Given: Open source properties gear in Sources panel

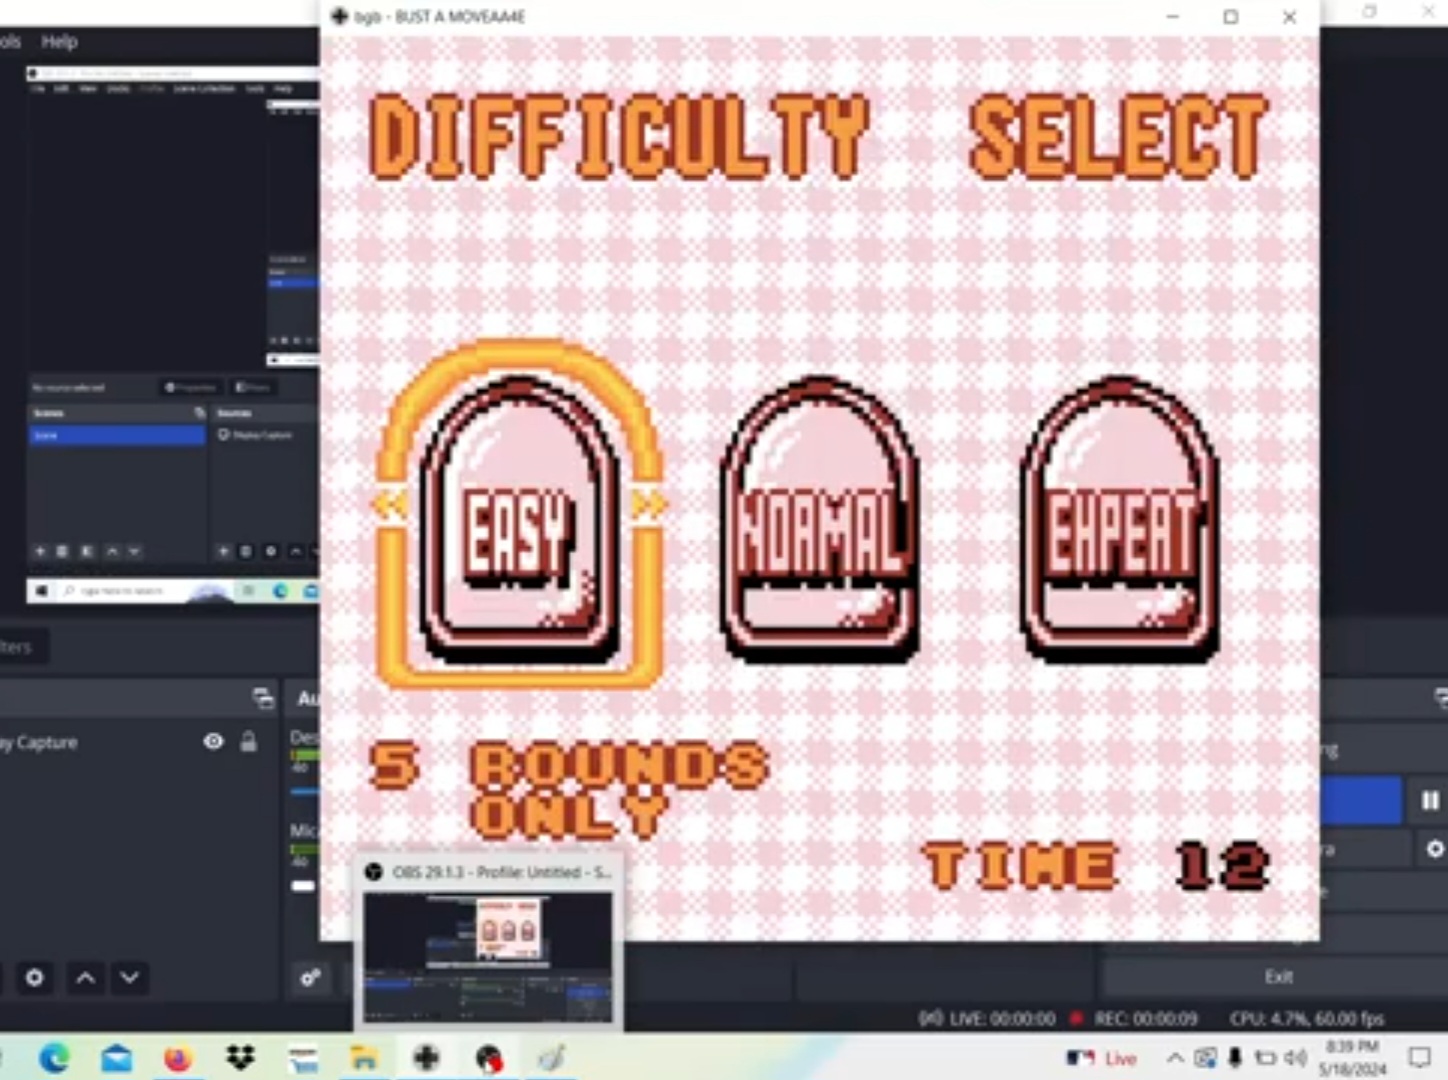Looking at the screenshot, I should point(35,977).
